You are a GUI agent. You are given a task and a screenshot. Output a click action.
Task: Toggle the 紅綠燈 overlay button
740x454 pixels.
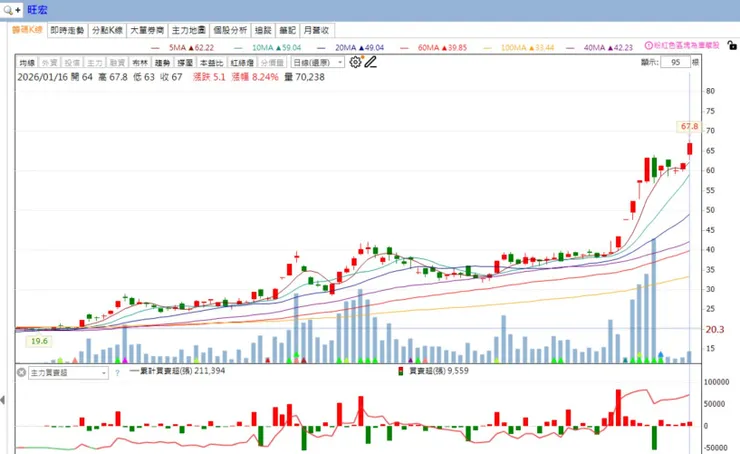coord(242,62)
